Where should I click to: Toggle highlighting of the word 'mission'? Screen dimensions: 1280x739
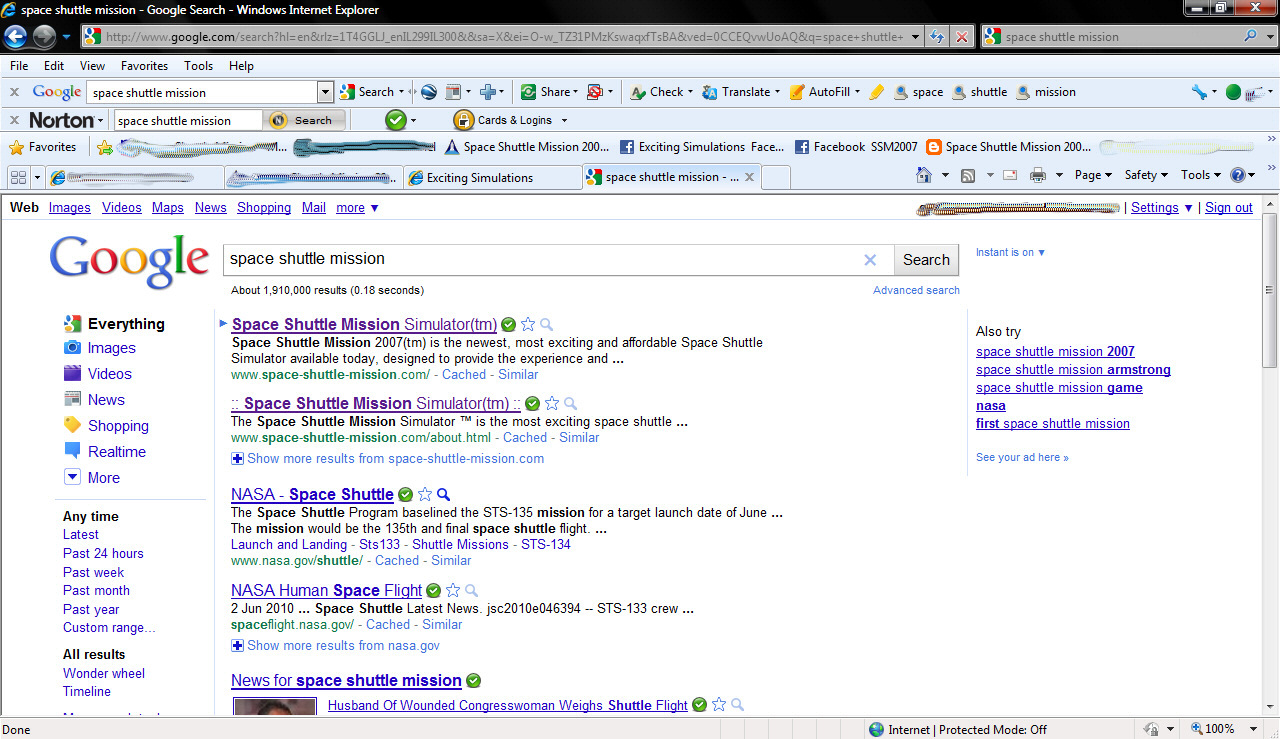(1046, 92)
